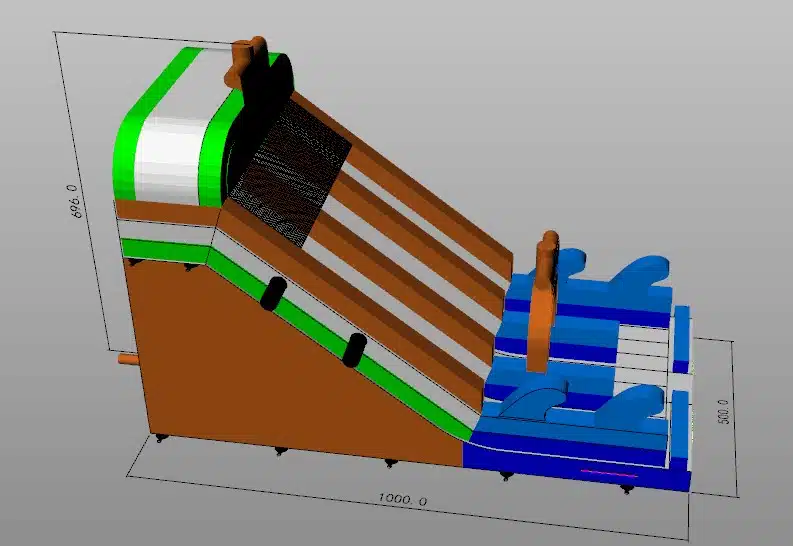This screenshot has height=546, width=793.
Task: Click the orange post at the slide exit
Action: point(544,300)
